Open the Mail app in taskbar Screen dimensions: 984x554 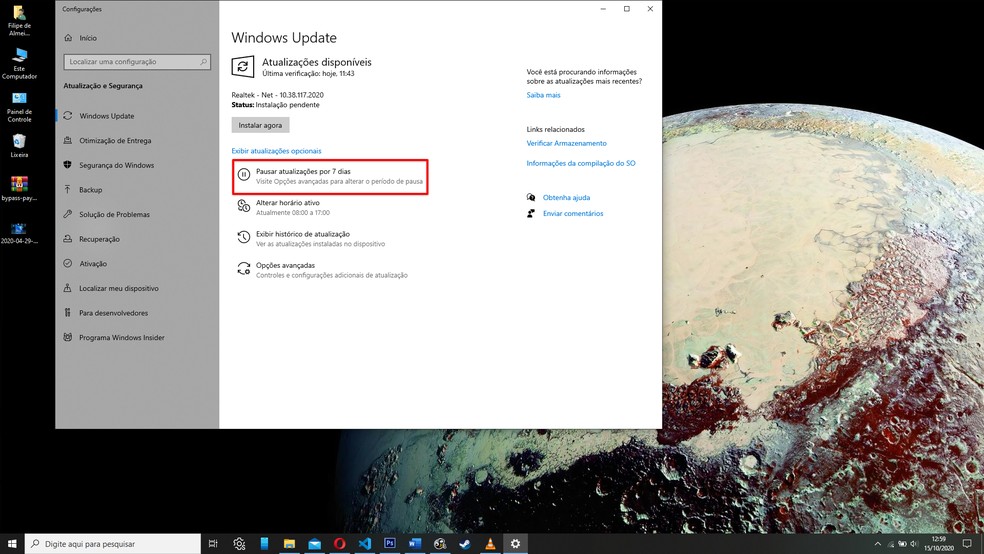[x=314, y=543]
